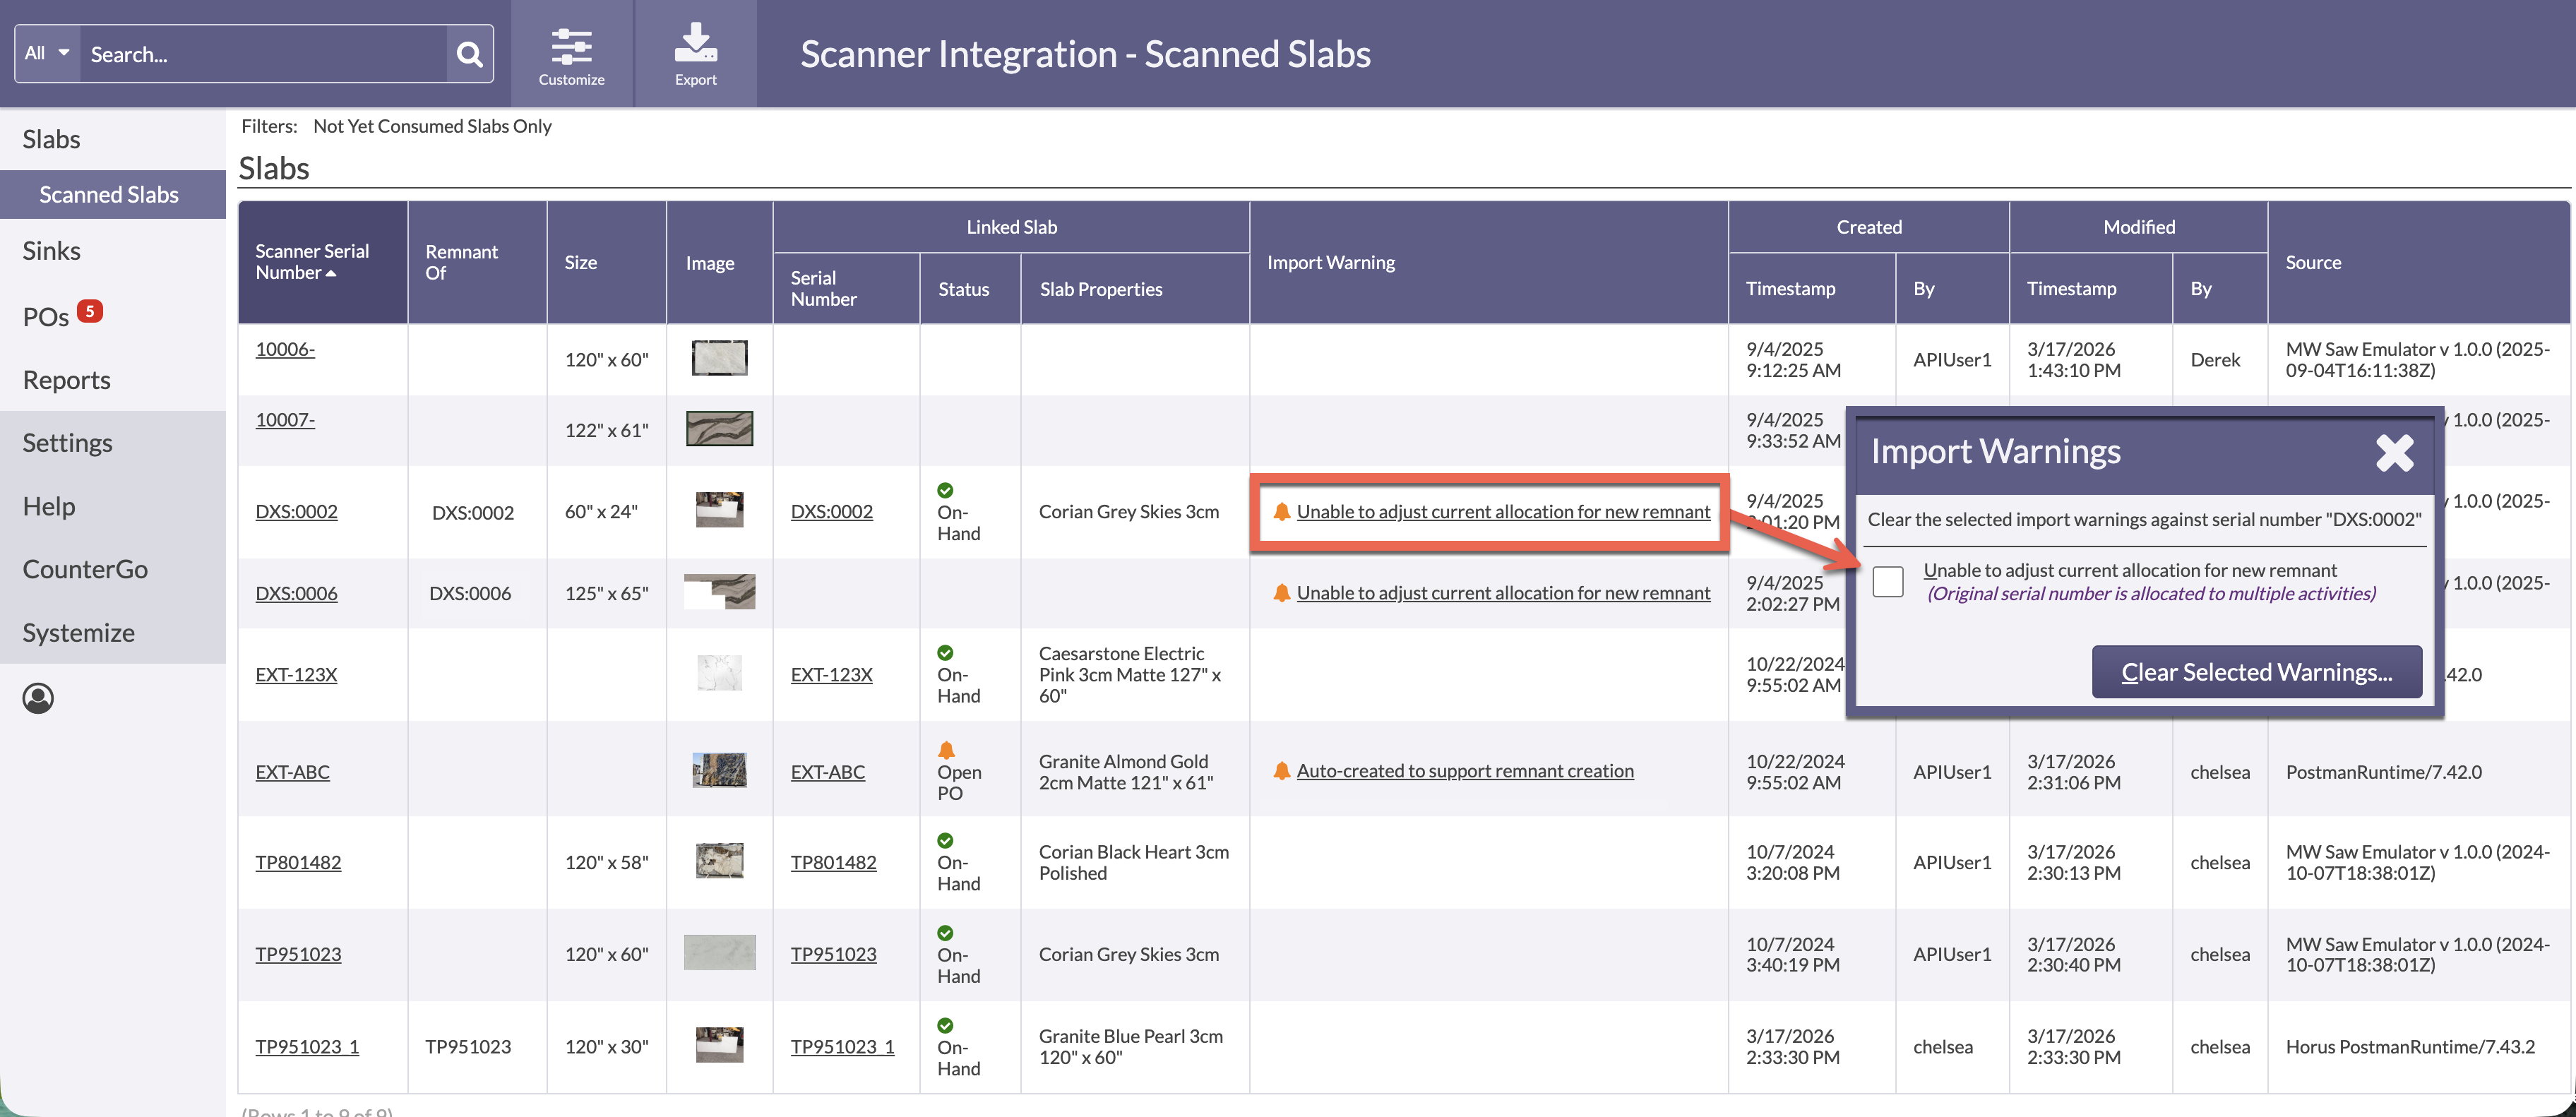Click the bell beside Auto-created remnant warning
The image size is (2576, 1117).
(x=1282, y=770)
